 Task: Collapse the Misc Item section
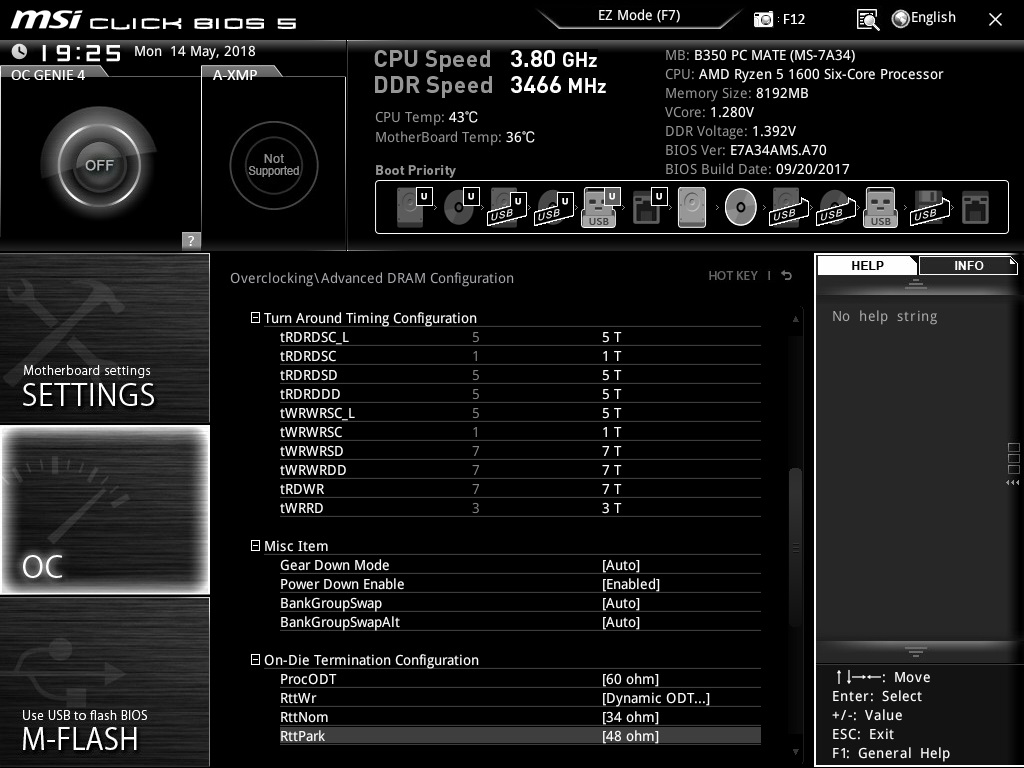(x=255, y=545)
